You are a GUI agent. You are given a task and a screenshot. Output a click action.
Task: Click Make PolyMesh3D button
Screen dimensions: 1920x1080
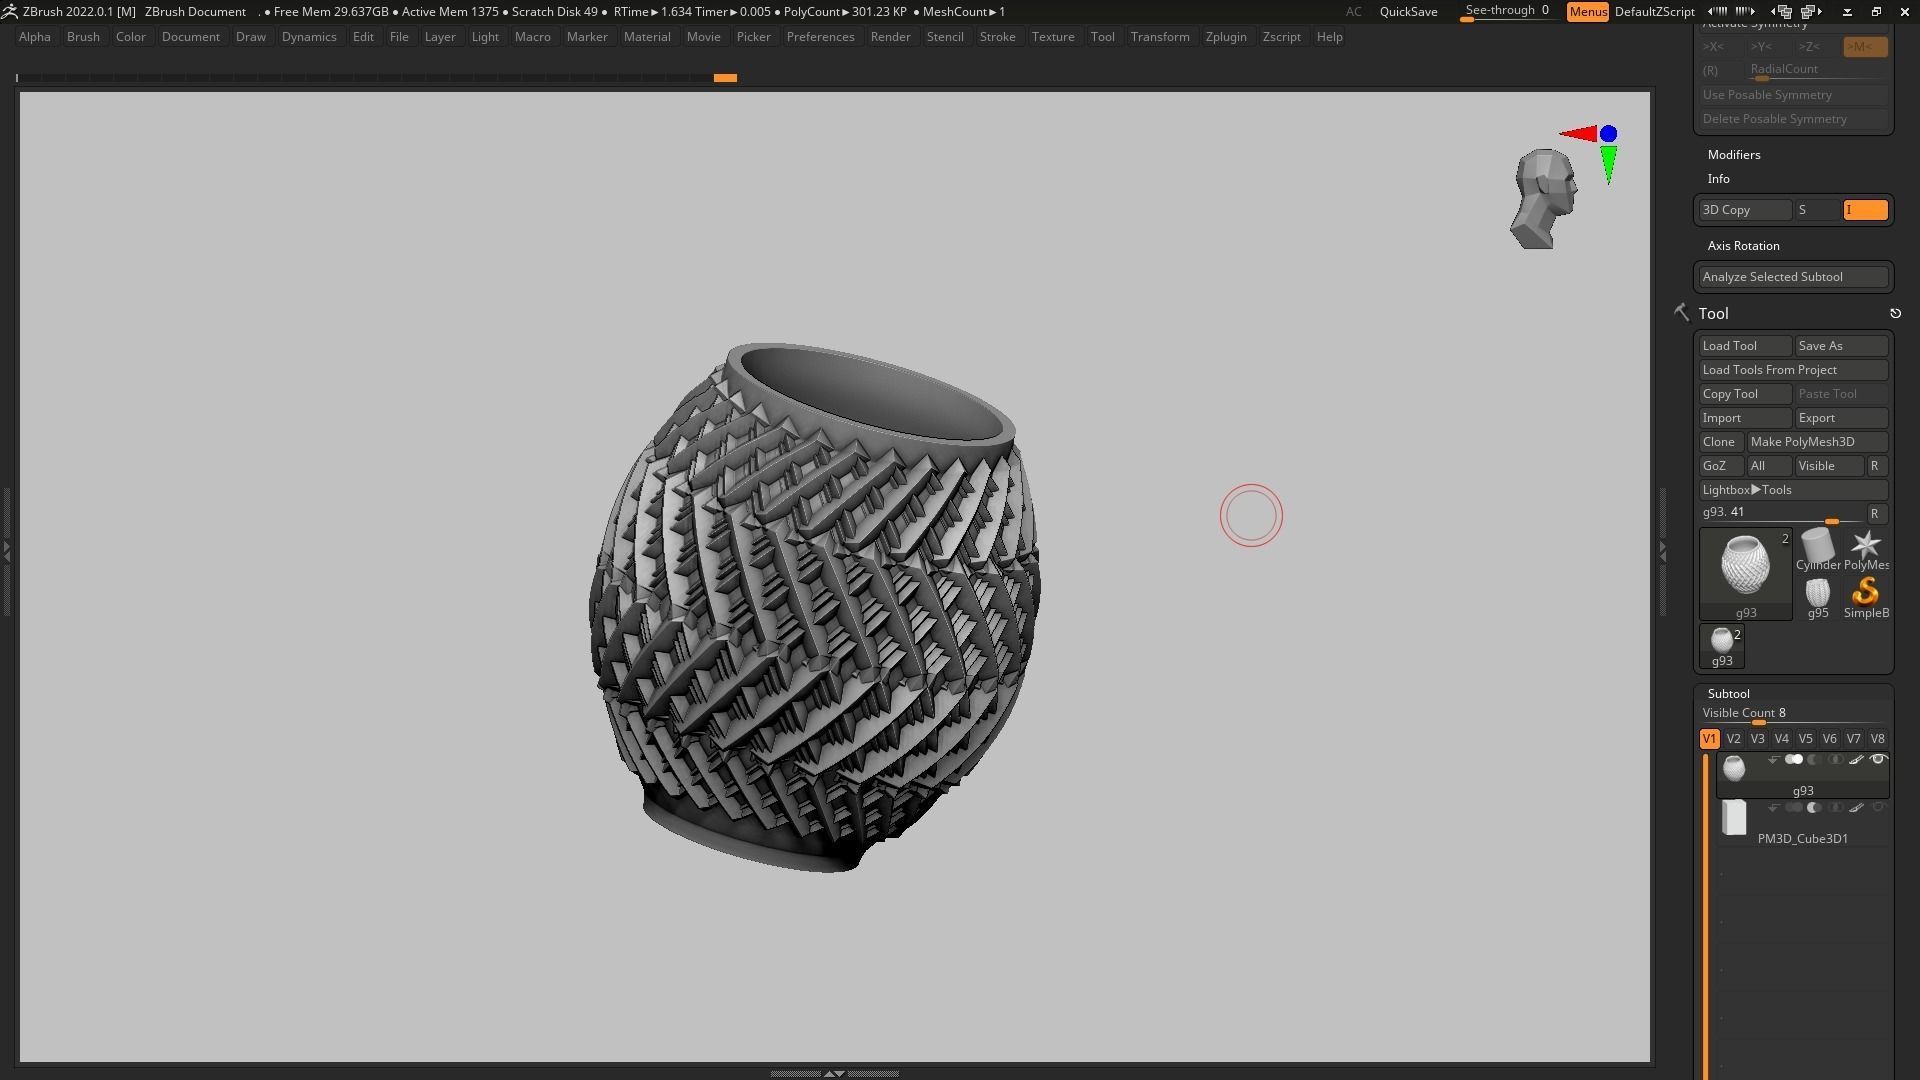coord(1817,442)
